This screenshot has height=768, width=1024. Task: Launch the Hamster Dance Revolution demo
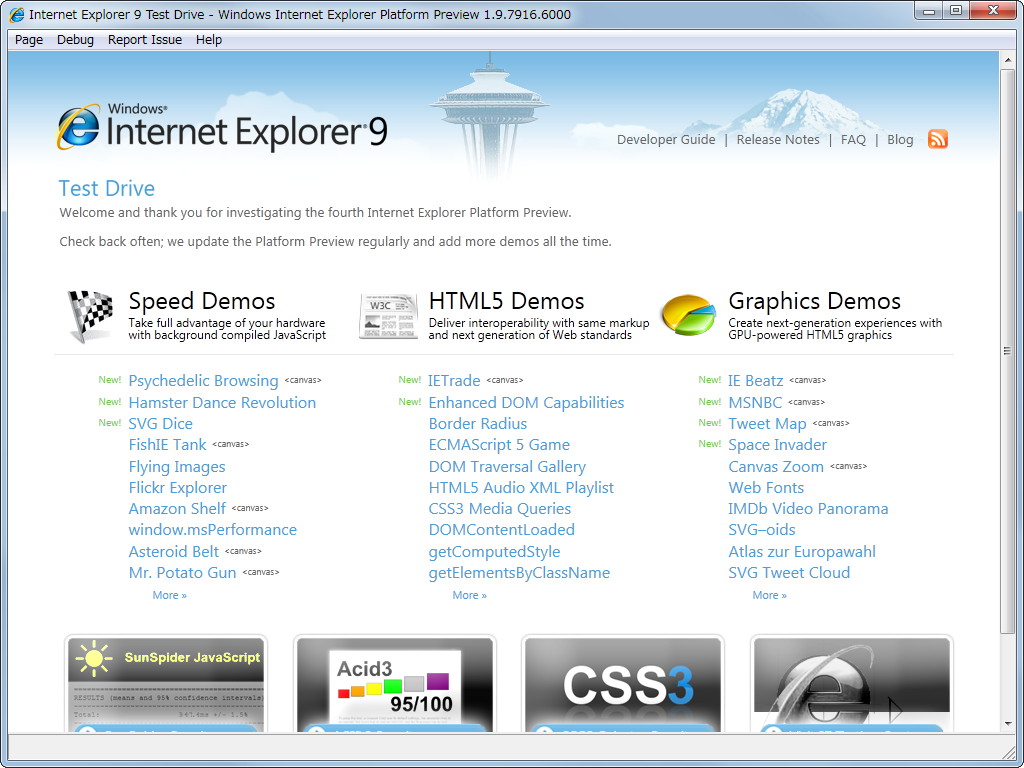click(222, 401)
